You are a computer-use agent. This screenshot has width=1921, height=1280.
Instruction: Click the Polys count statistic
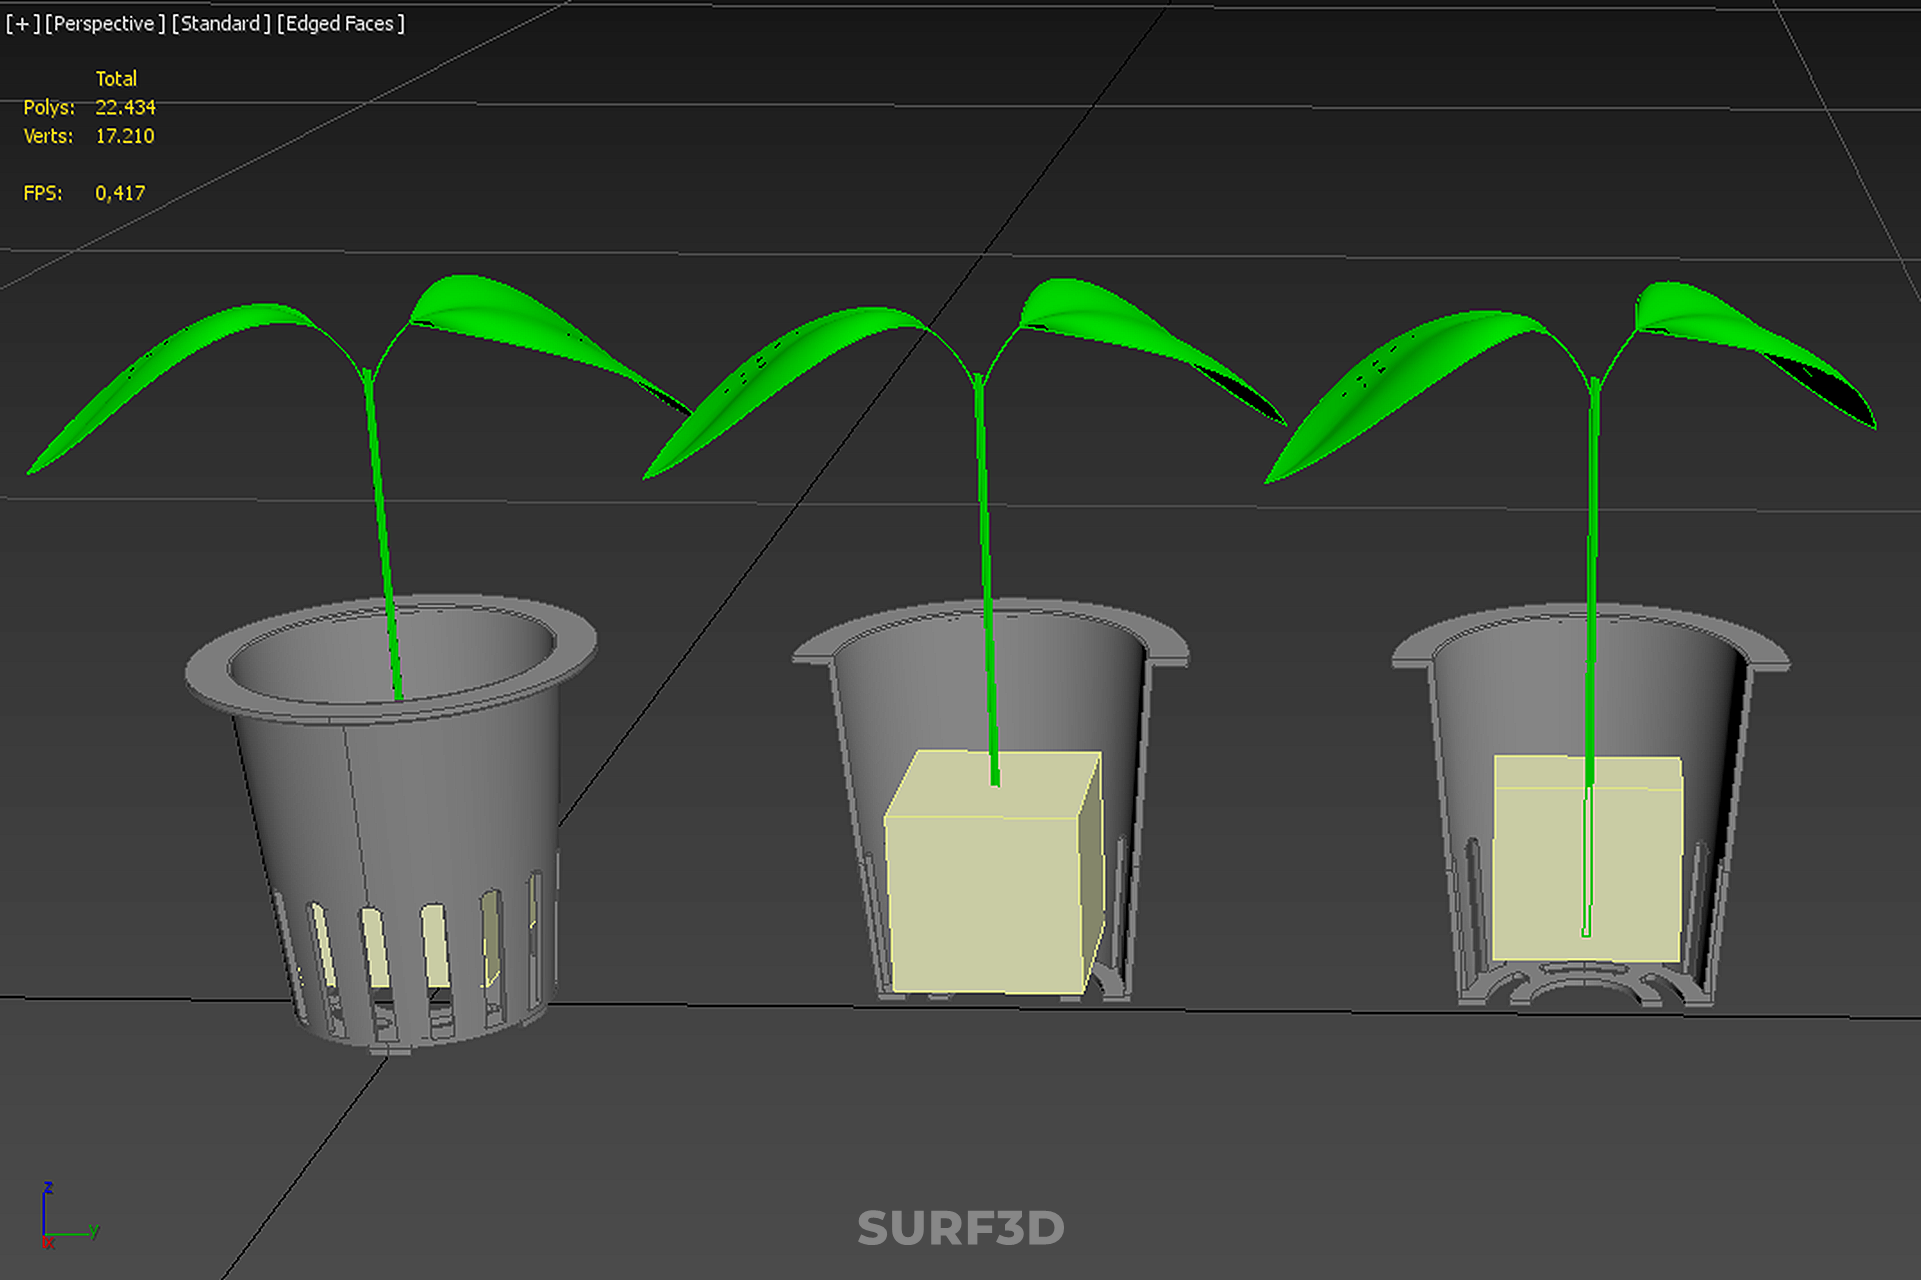125,107
